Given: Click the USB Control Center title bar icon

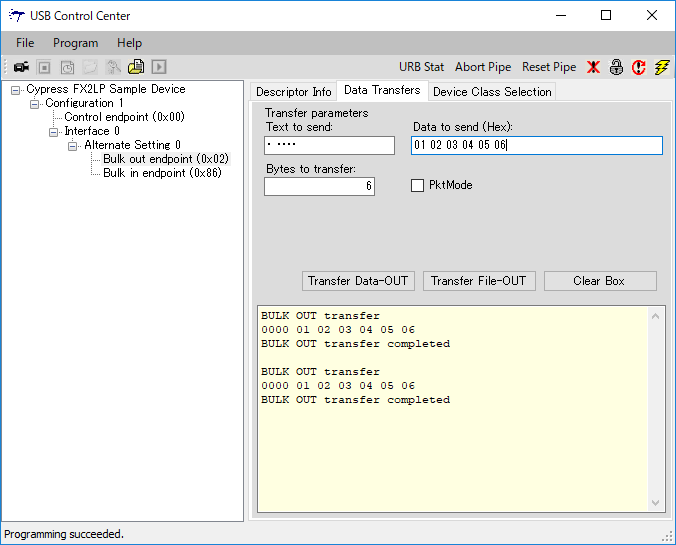Looking at the screenshot, I should [16, 16].
